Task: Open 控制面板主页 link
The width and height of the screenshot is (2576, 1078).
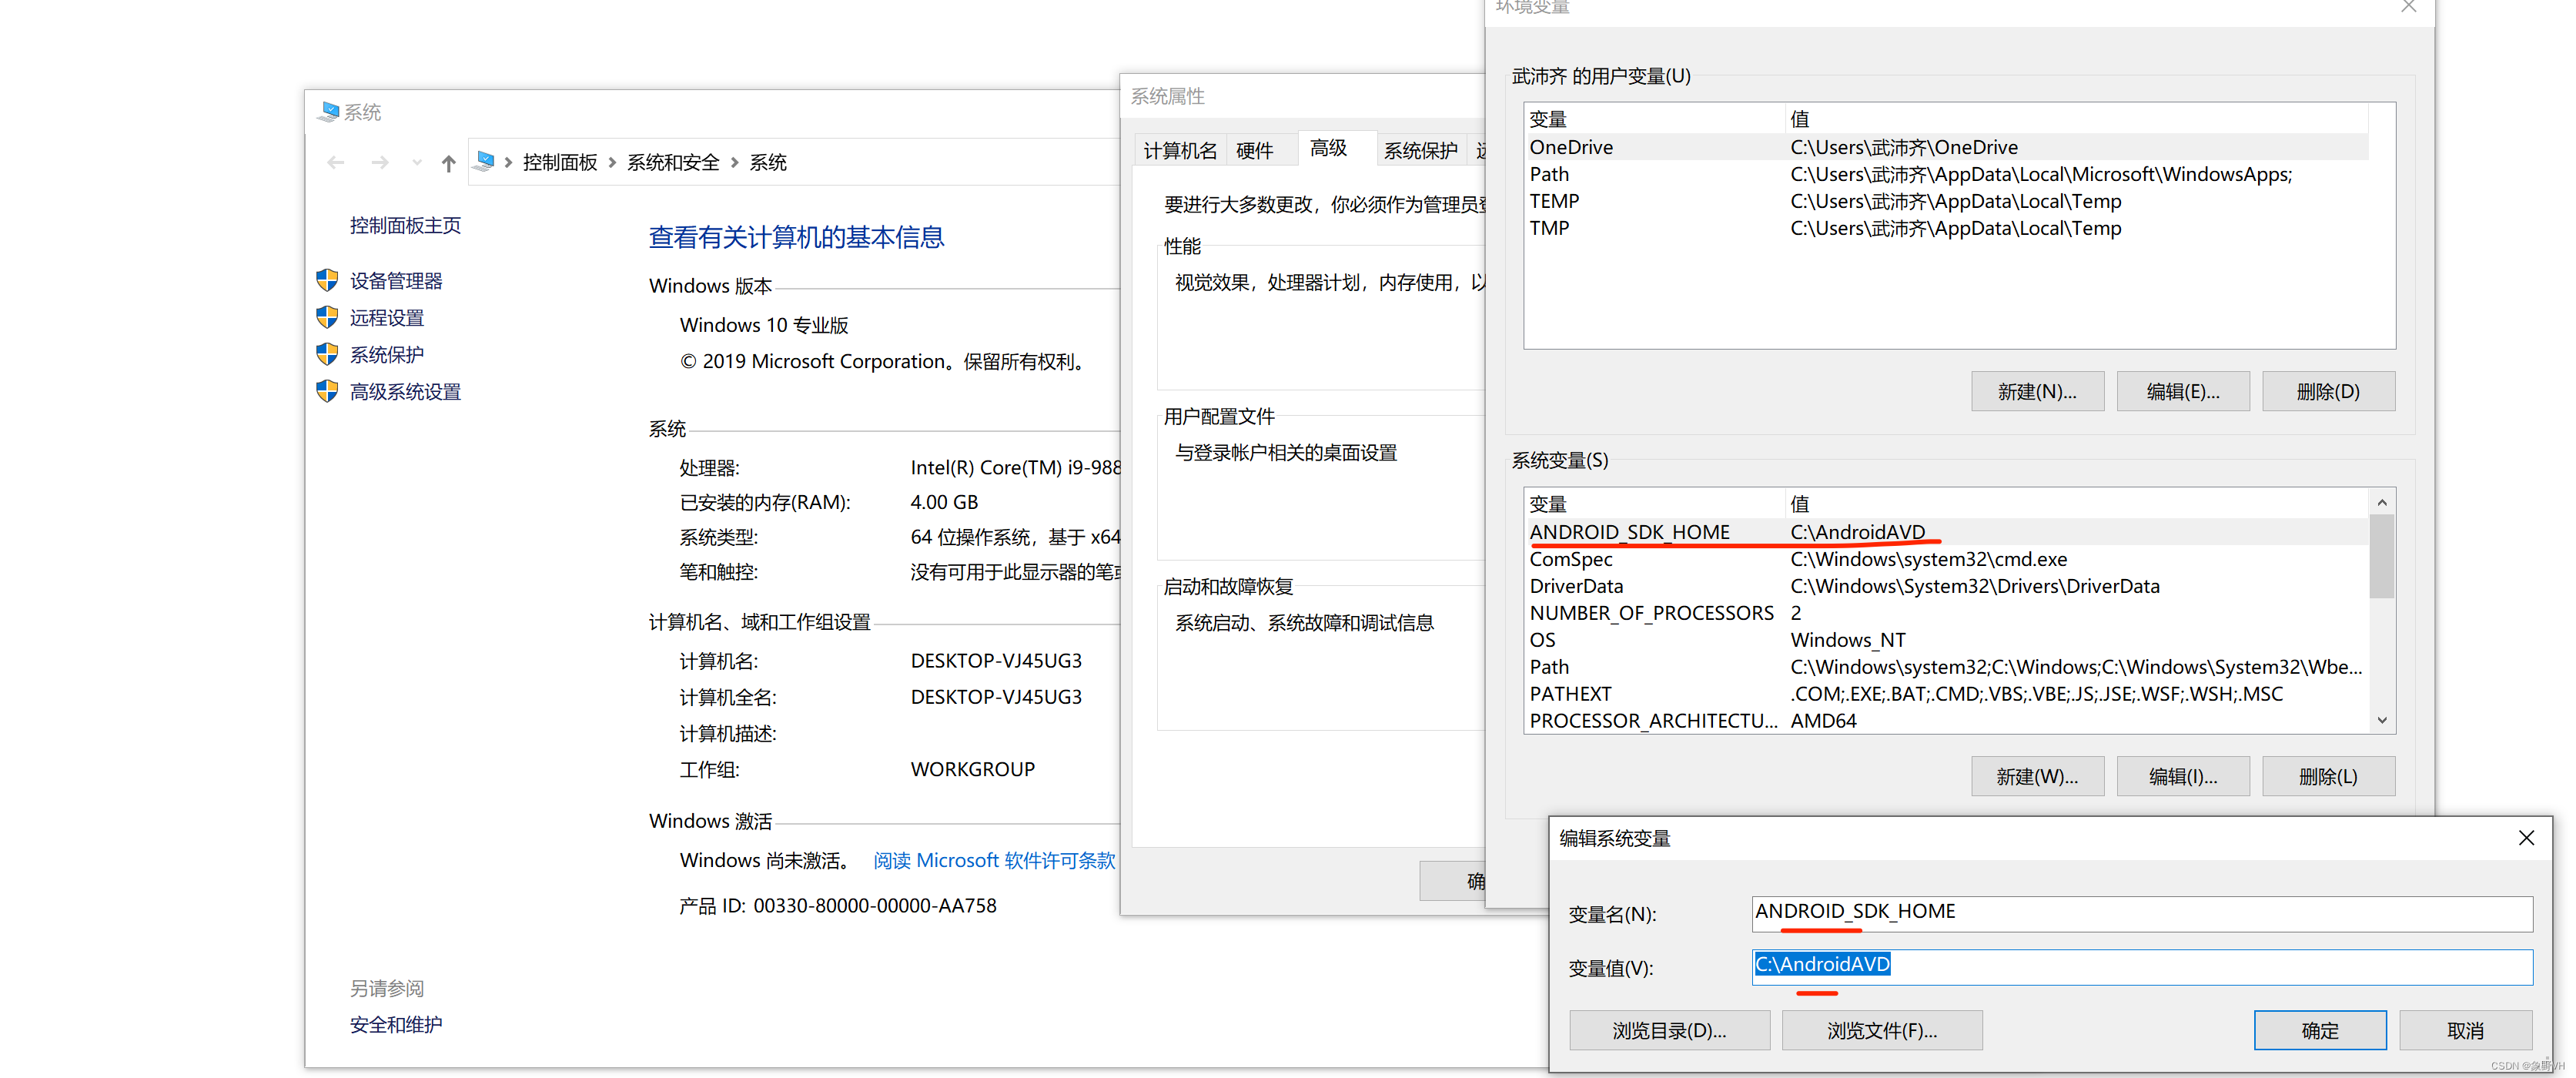Action: tap(405, 225)
